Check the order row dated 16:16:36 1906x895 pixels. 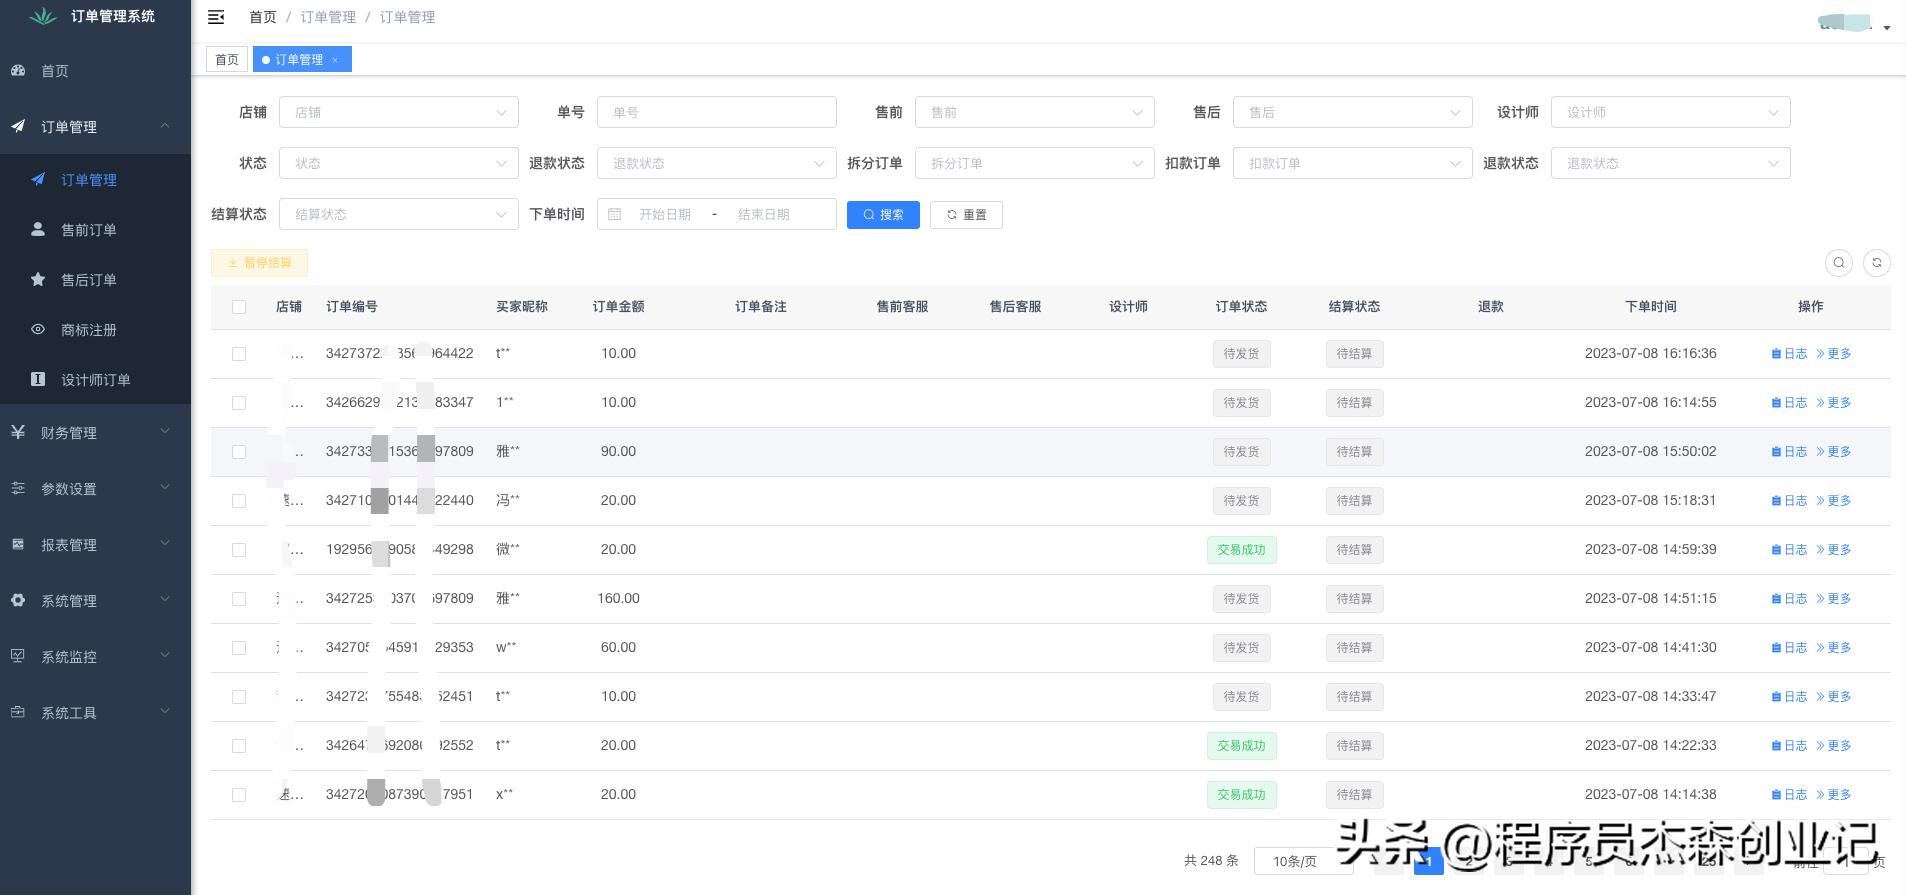tap(239, 354)
